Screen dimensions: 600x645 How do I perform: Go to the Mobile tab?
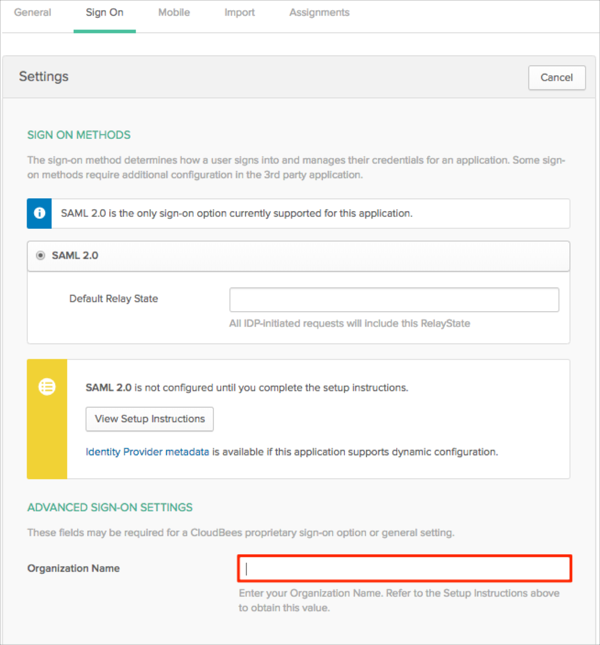point(175,13)
